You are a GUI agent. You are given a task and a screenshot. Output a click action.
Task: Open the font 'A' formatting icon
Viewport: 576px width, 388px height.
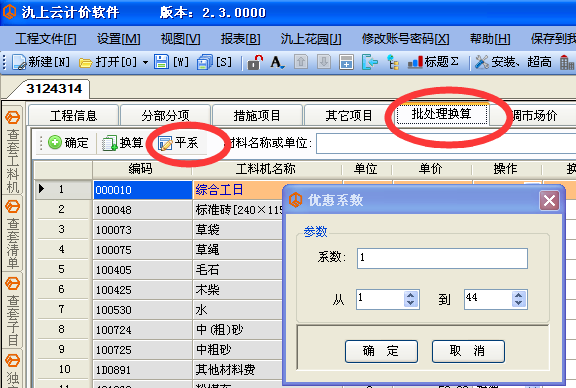tap(277, 62)
